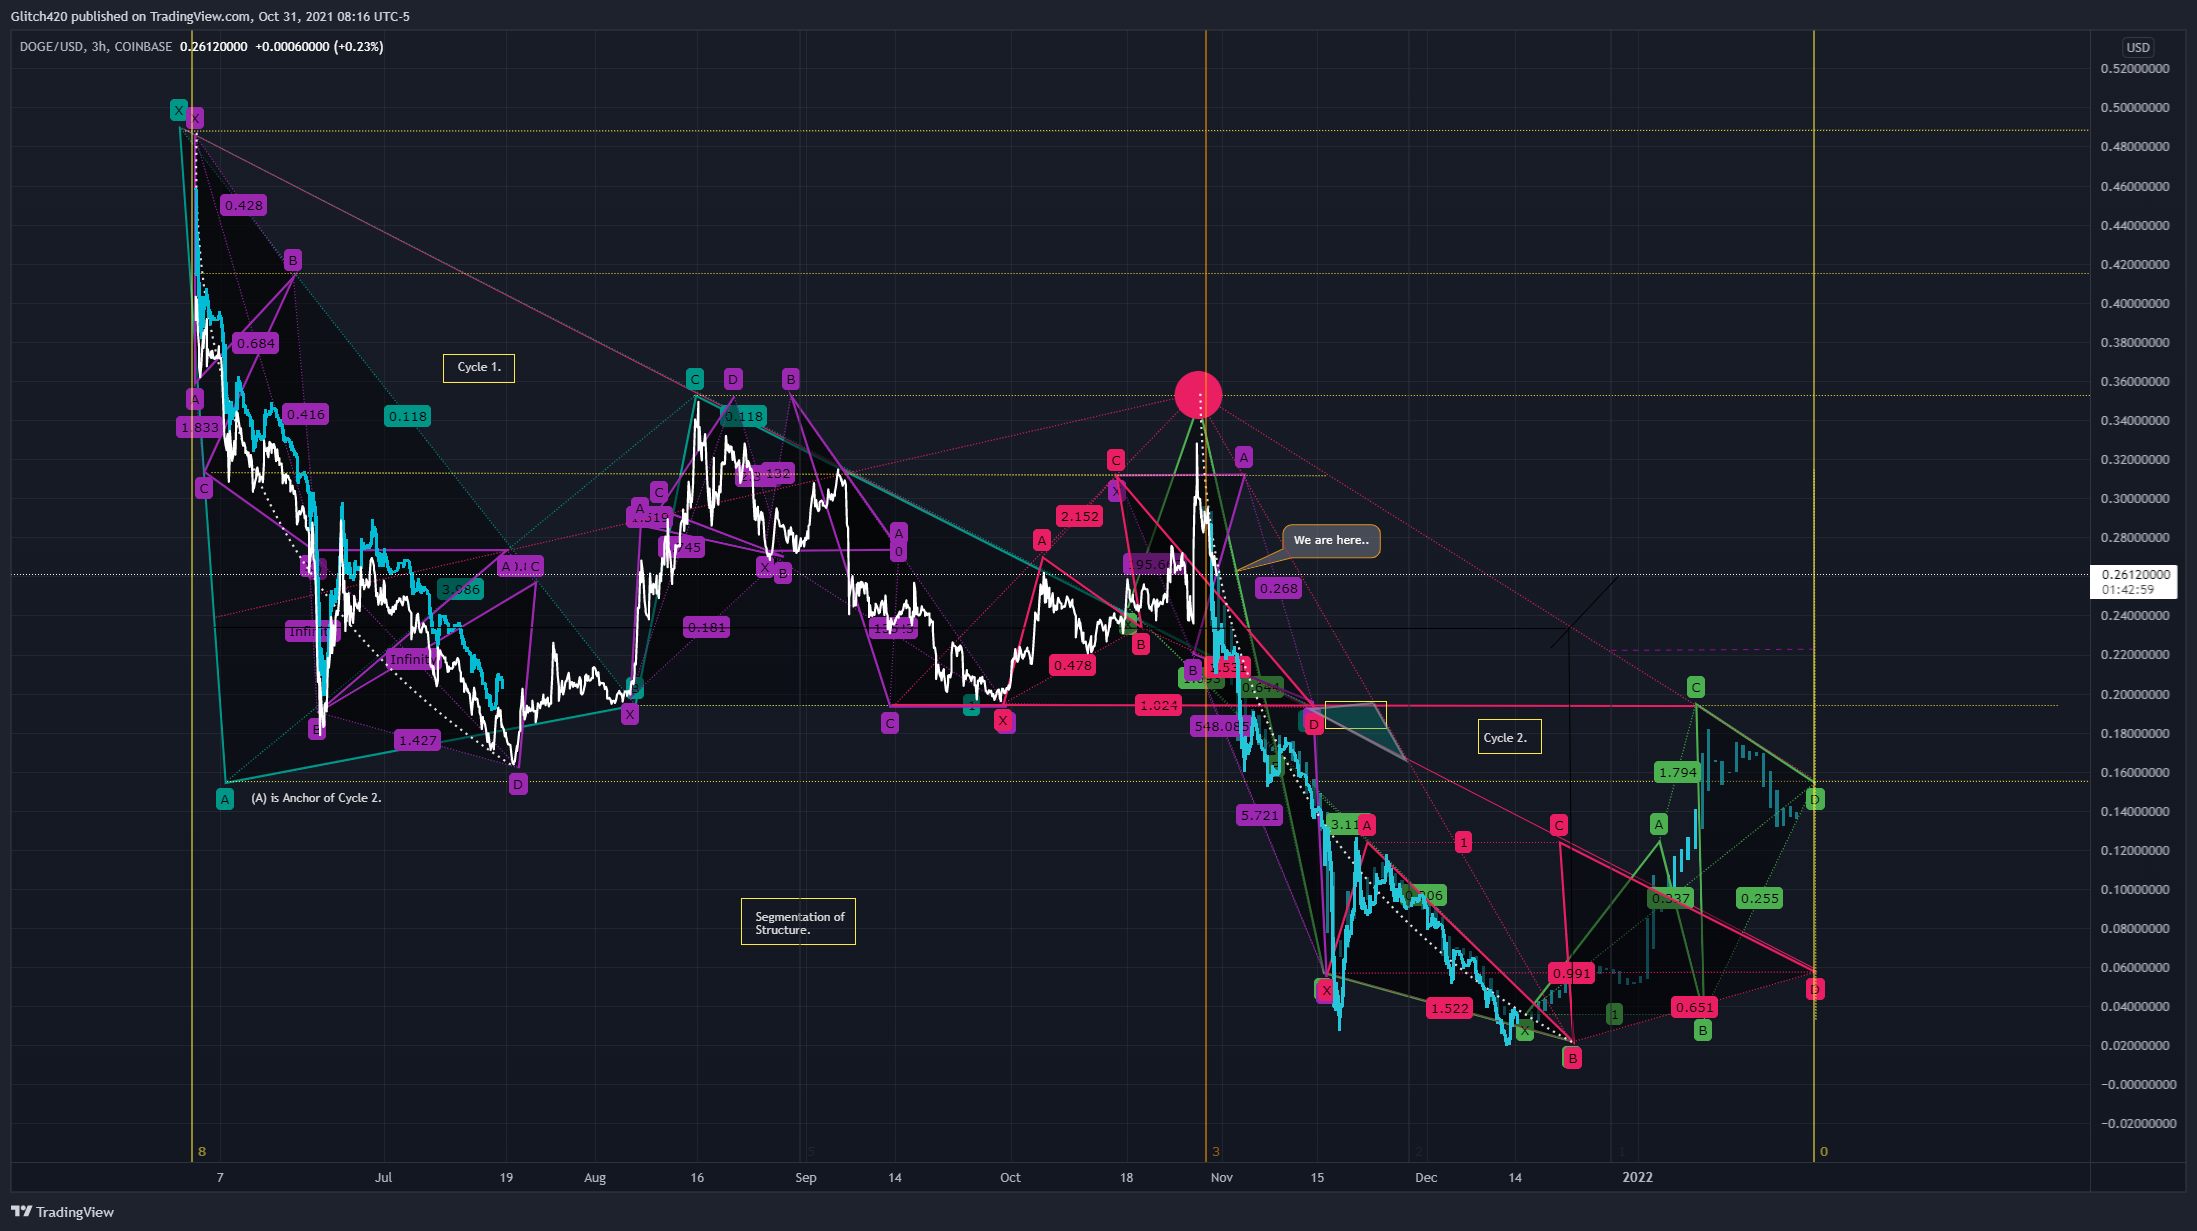
Task: Click the purple 0.428 ratio label
Action: pyautogui.click(x=244, y=205)
